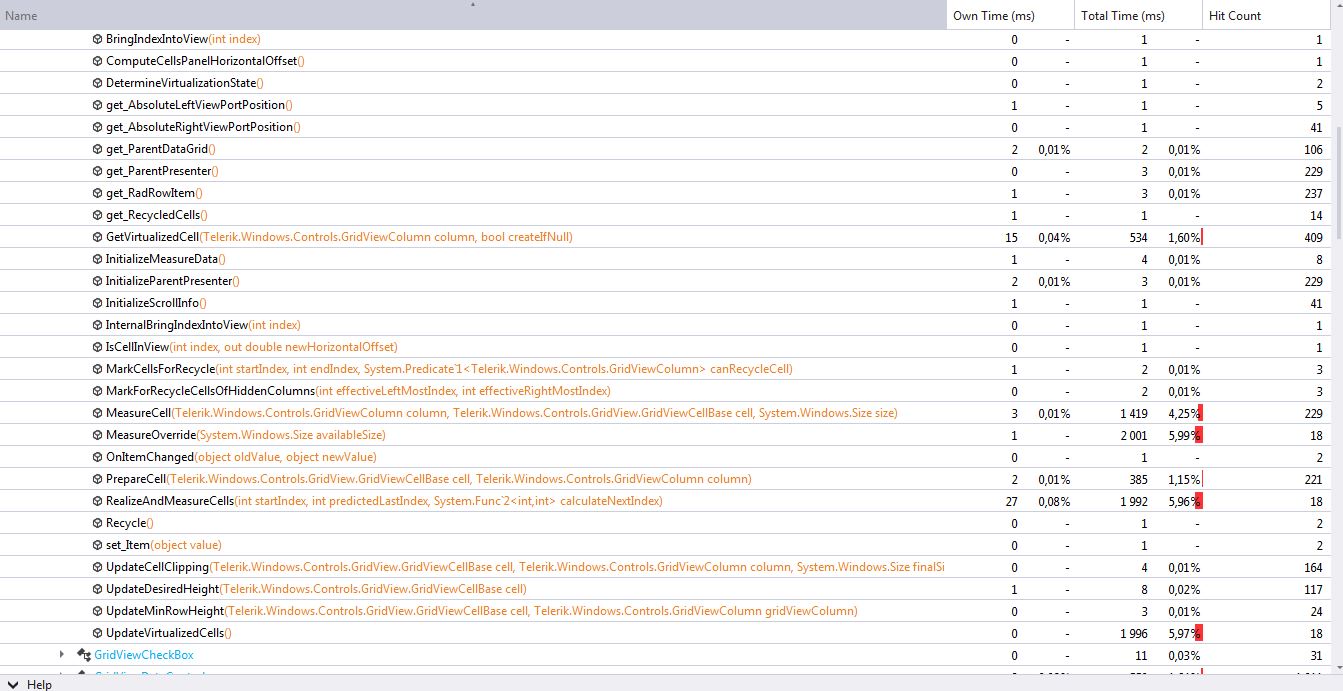Click the 237 hit count value
This screenshot has width=1343, height=691.
coord(1312,193)
